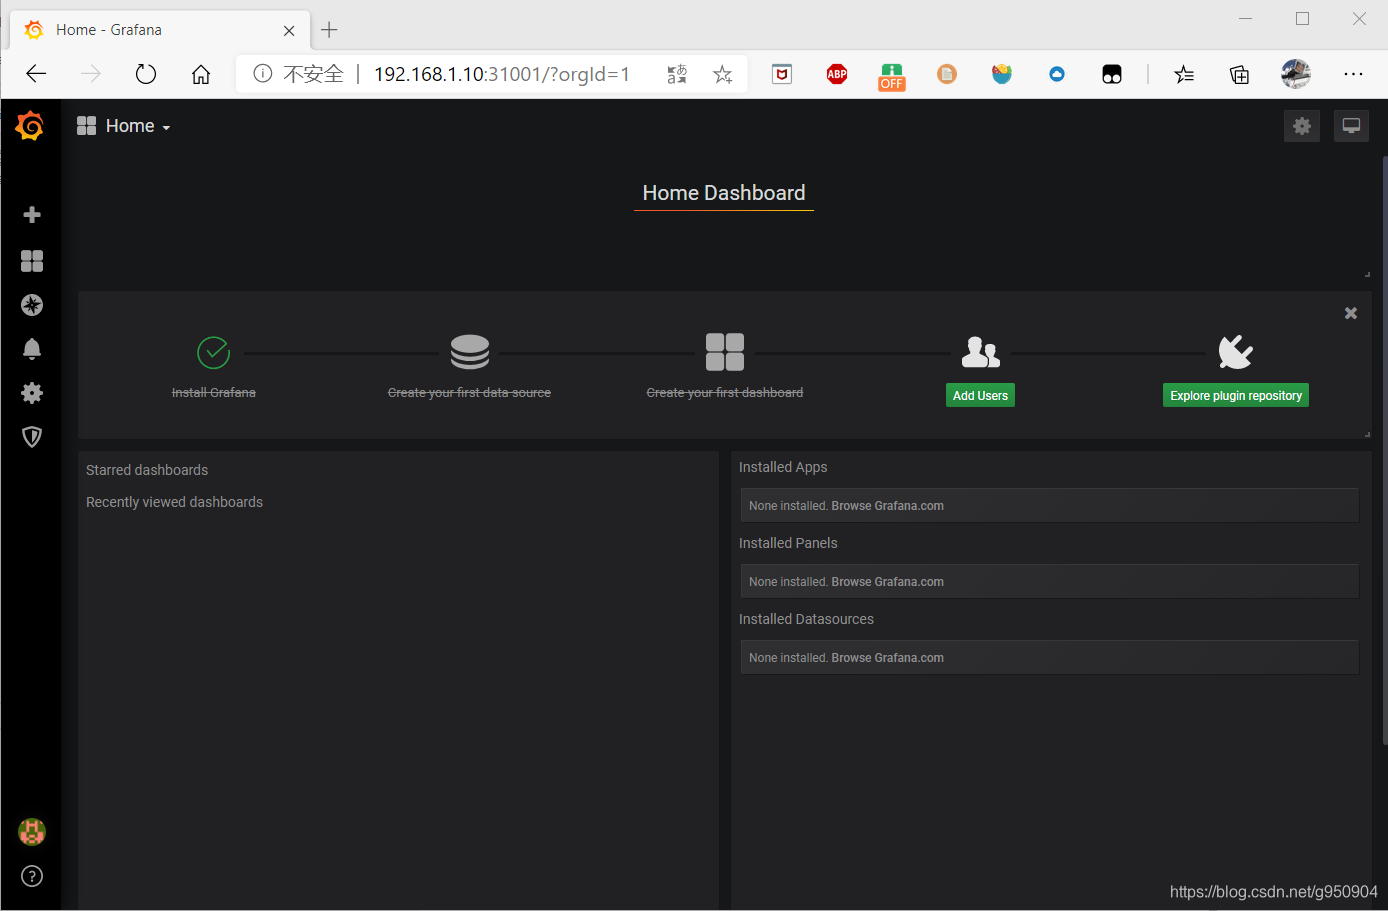The image size is (1388, 911).
Task: Go to the browser home page icon
Action: click(201, 74)
